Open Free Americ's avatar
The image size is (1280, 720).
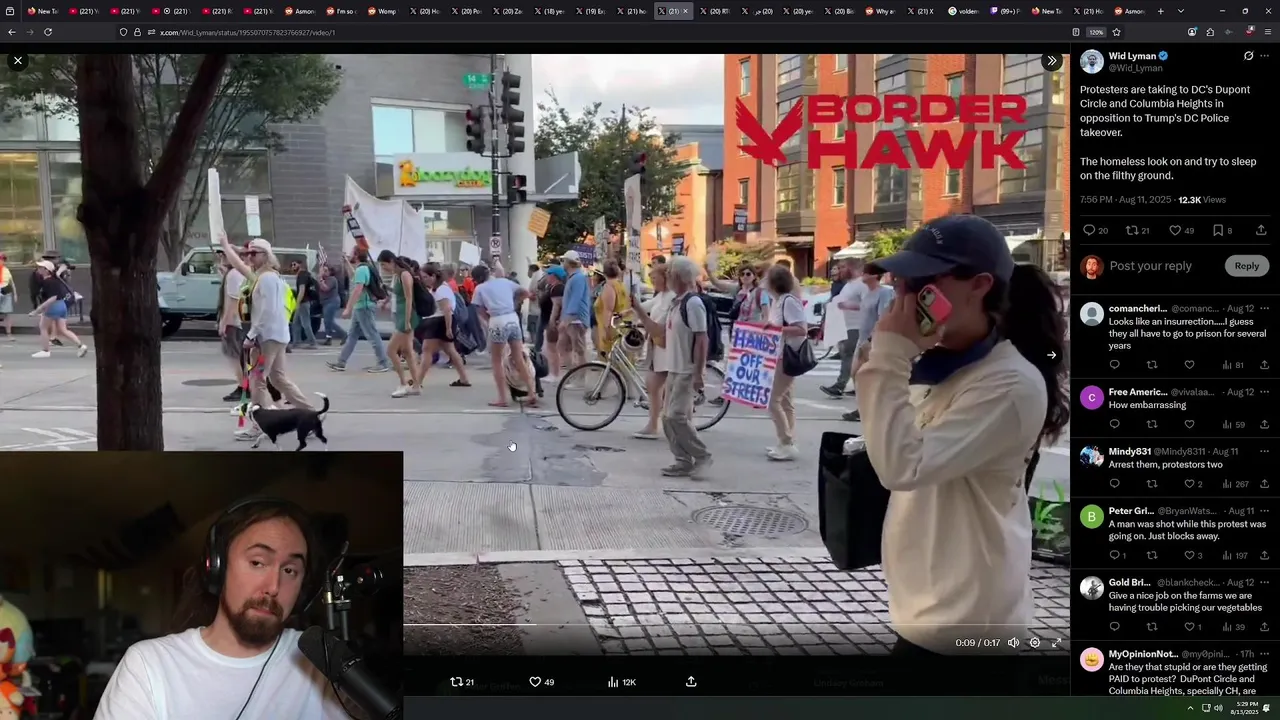tap(1092, 397)
